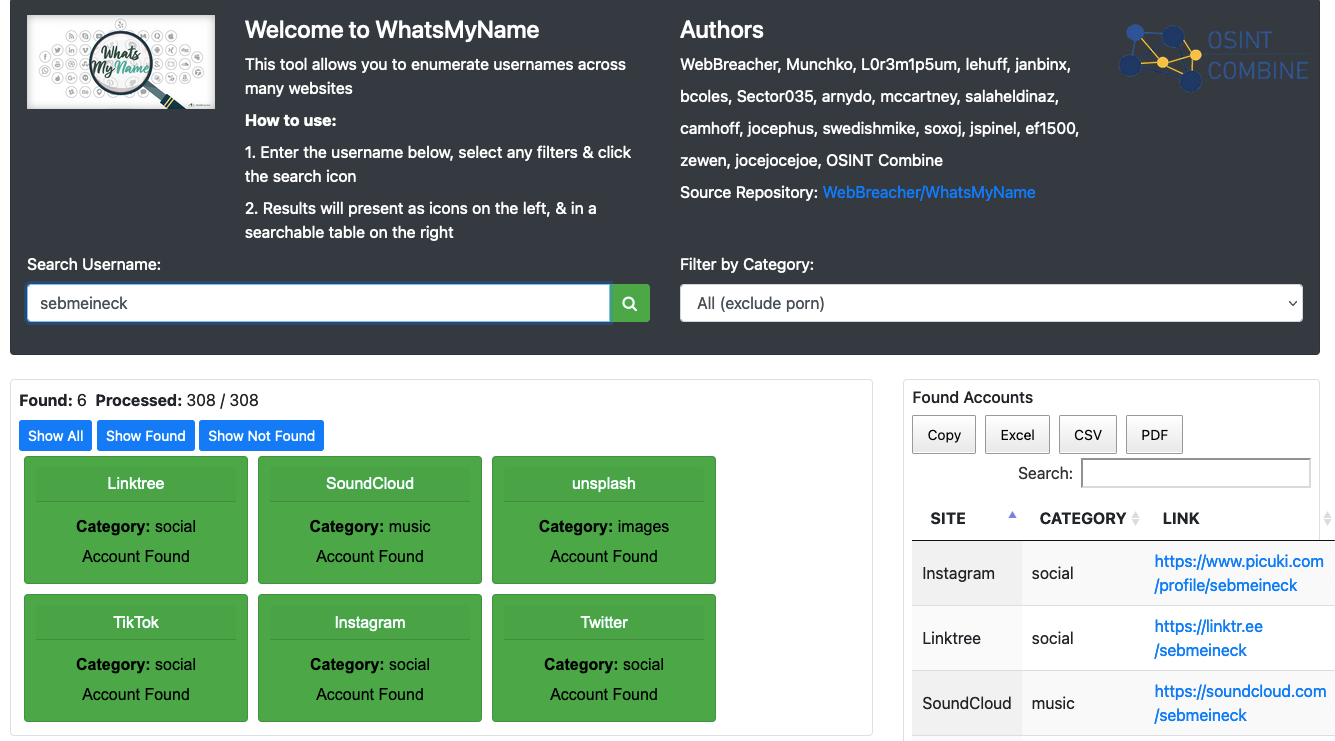Click the Show All button
Image resolution: width=1335 pixels, height=741 pixels.
click(55, 436)
